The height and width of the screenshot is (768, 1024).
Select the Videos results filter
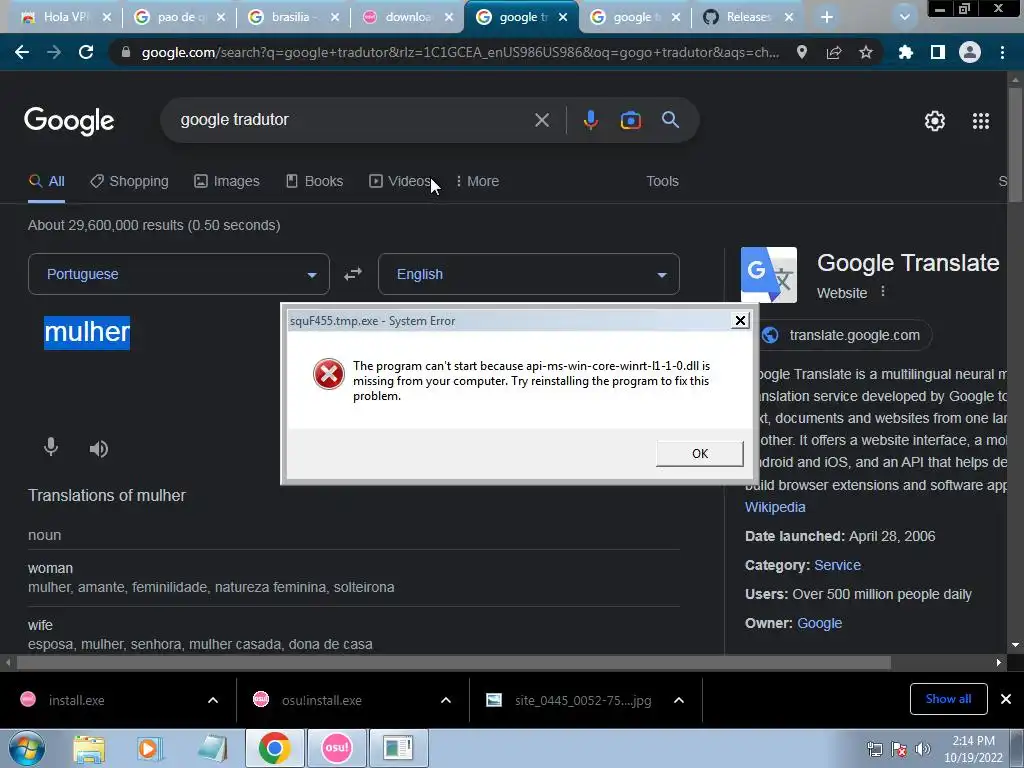coord(400,182)
